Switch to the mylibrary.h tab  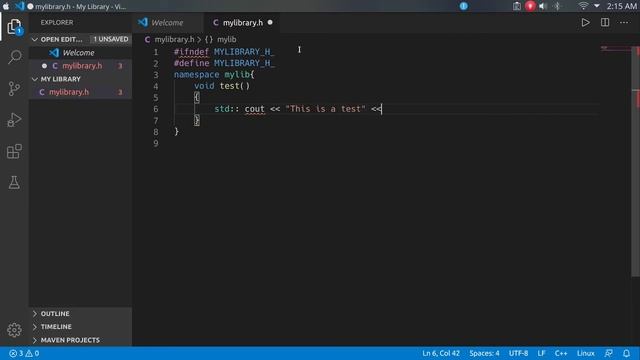pyautogui.click(x=242, y=22)
